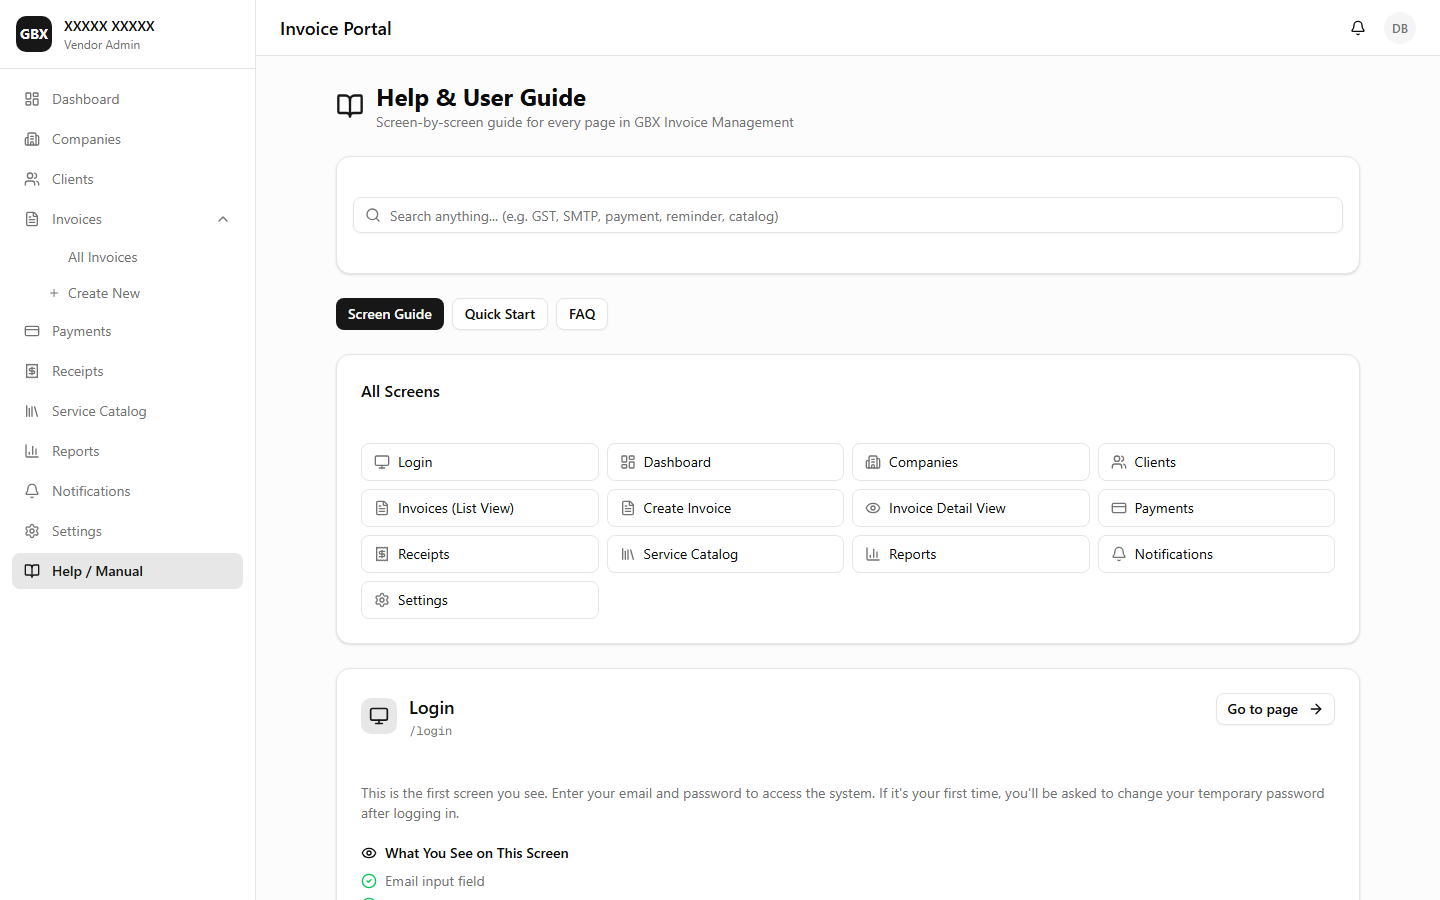Click the arrow icon in Go to page
The width and height of the screenshot is (1440, 900).
(x=1316, y=709)
